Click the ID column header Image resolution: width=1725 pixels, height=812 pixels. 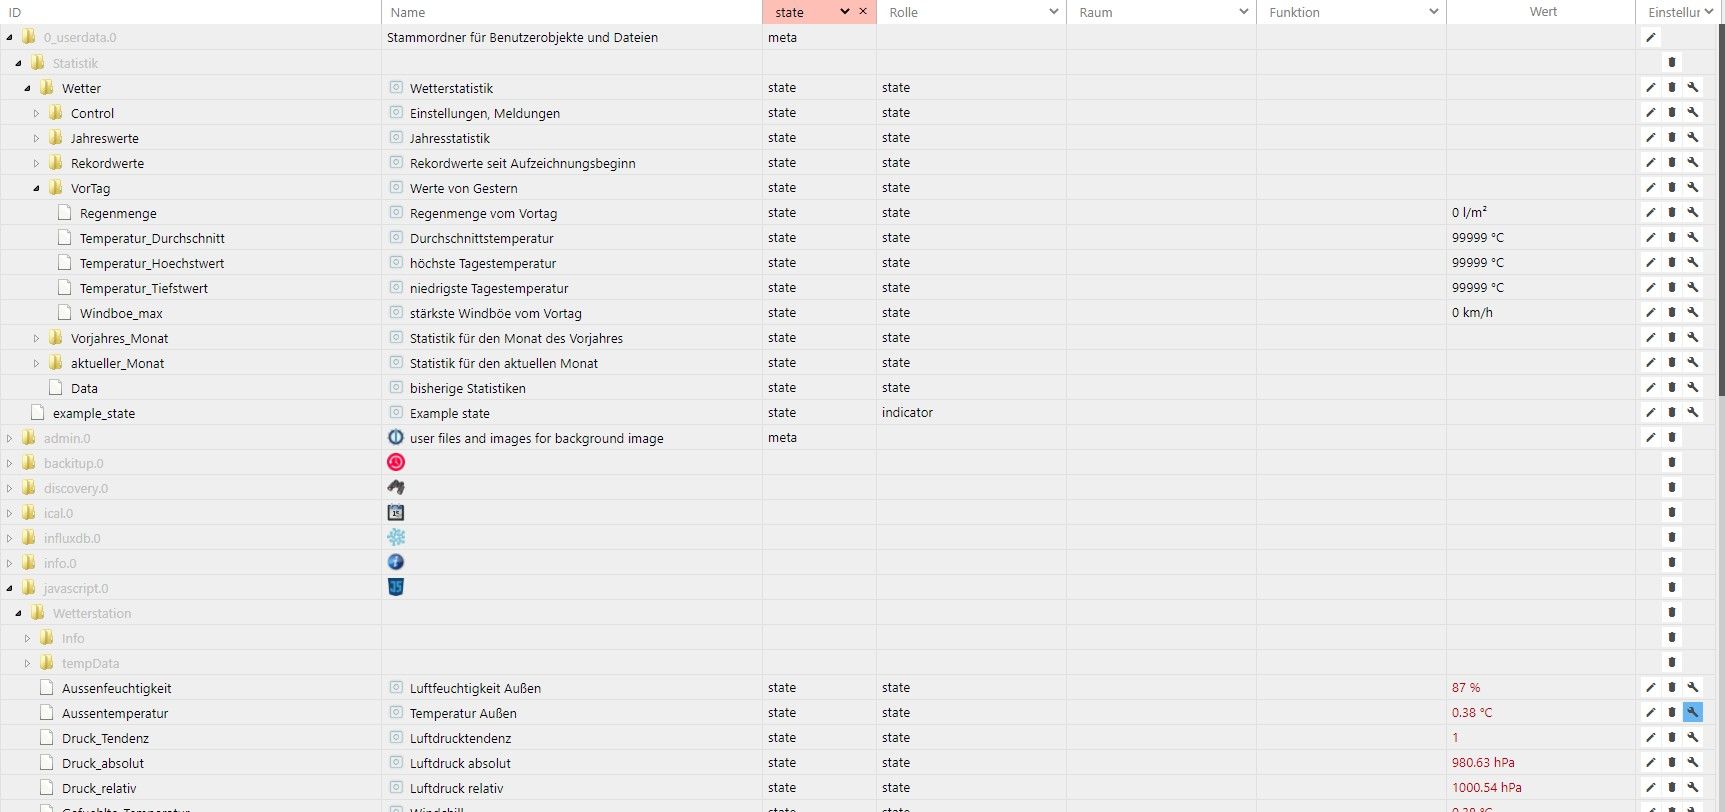point(190,12)
